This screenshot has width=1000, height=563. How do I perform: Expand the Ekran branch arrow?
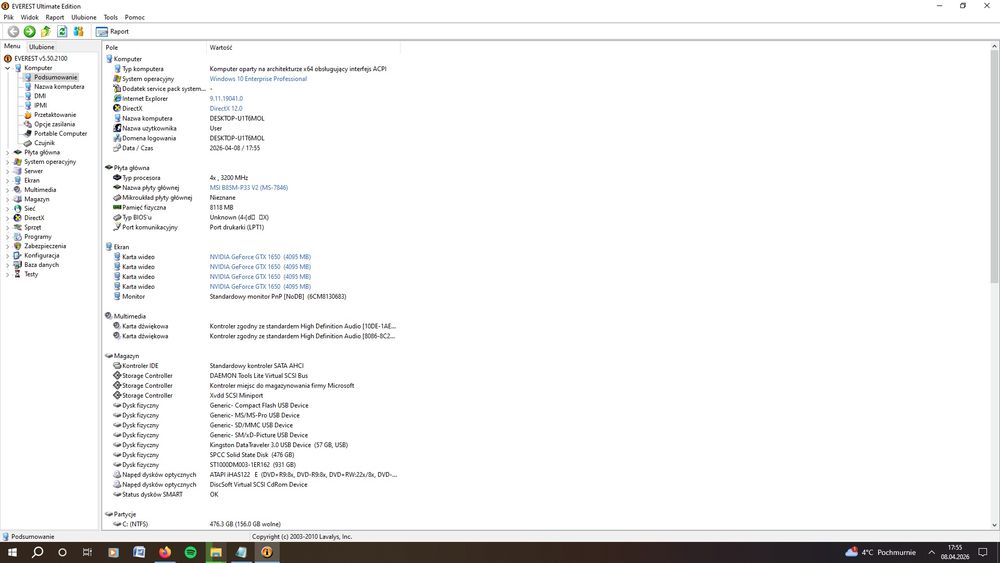(x=8, y=180)
